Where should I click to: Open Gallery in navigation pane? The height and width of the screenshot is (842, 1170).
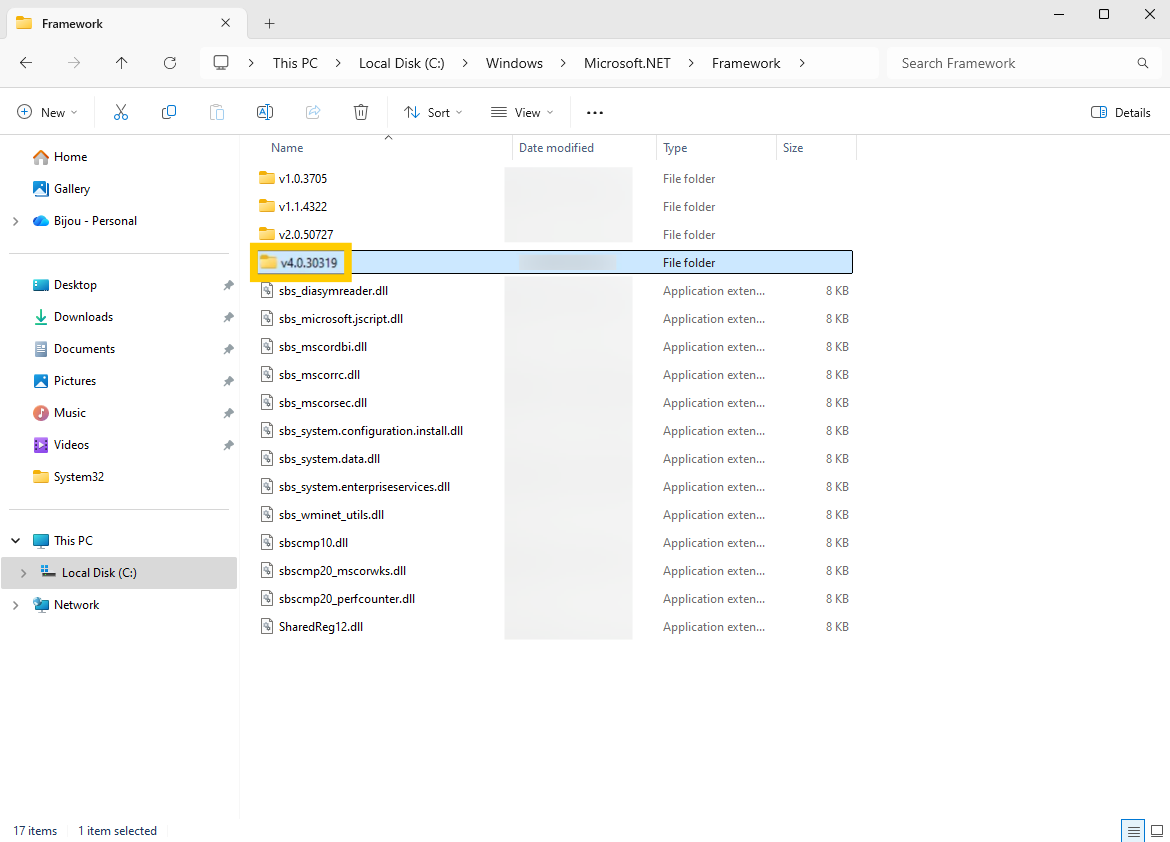pos(72,189)
